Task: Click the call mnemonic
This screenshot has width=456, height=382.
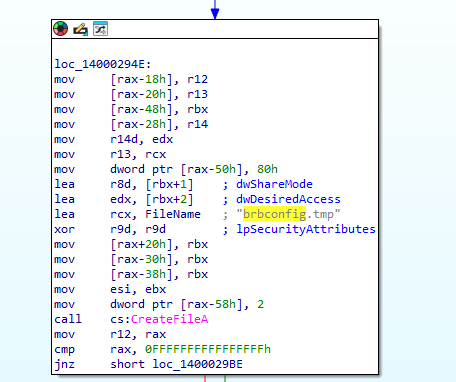Action: pyautogui.click(x=68, y=319)
